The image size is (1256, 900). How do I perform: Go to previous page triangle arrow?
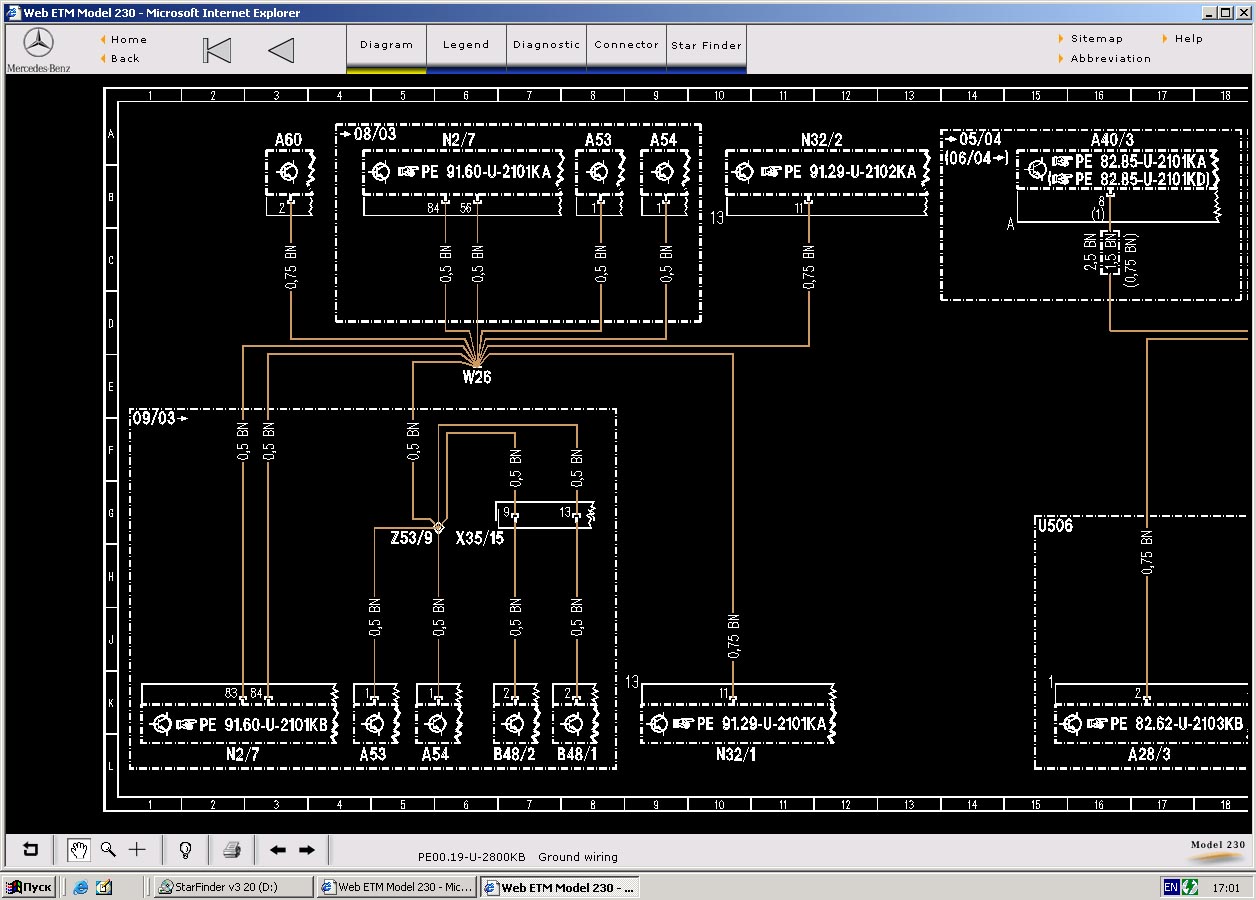[281, 50]
